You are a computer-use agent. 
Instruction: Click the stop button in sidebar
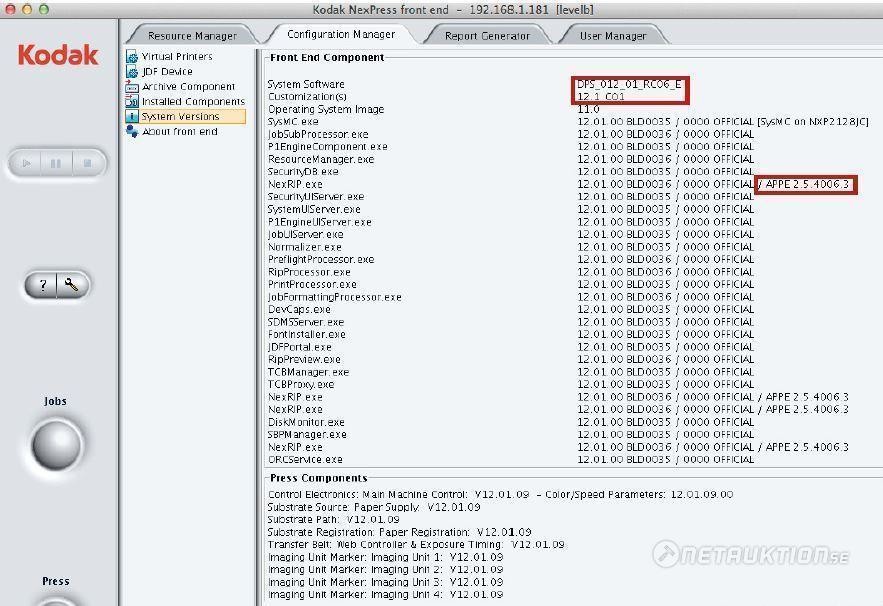click(88, 163)
